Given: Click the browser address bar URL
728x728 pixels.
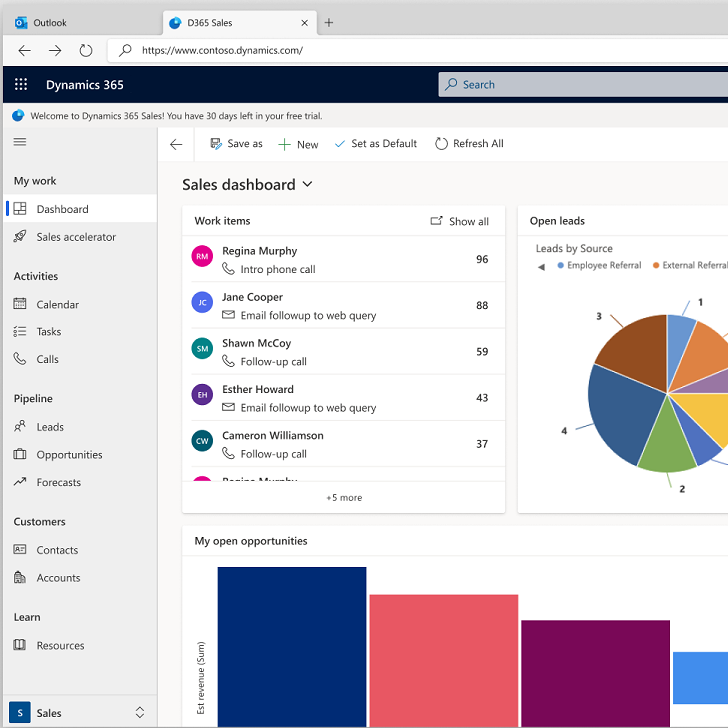Looking at the screenshot, I should point(222,50).
